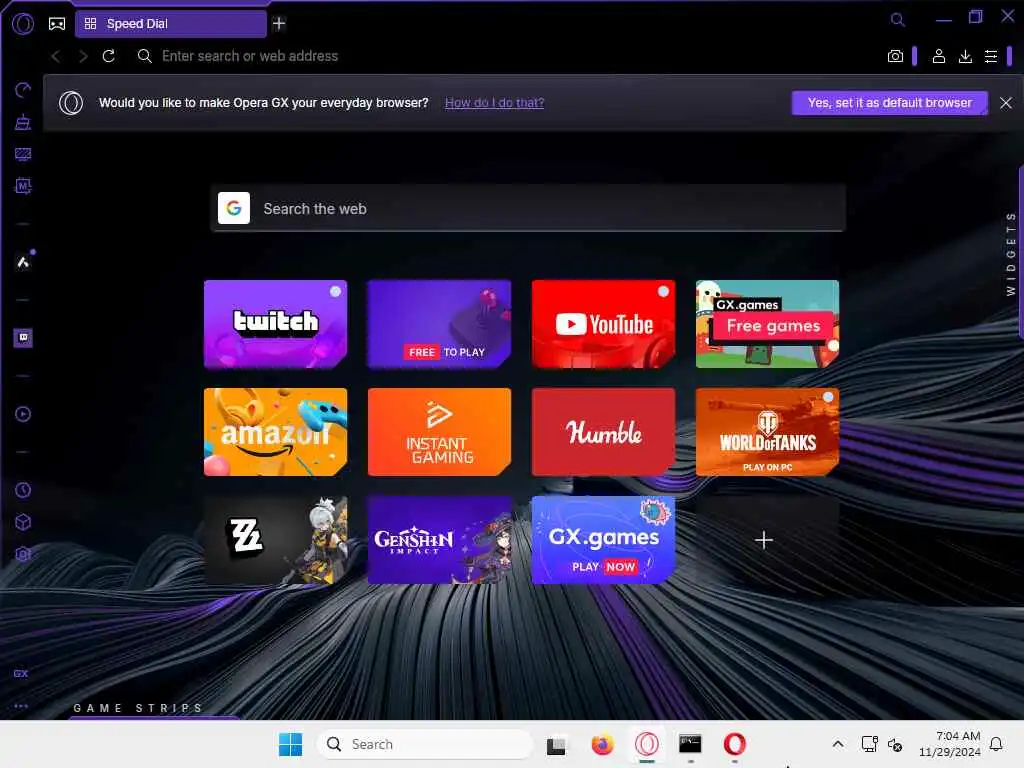
Task: Open the Instant Gaming tile
Action: point(440,432)
